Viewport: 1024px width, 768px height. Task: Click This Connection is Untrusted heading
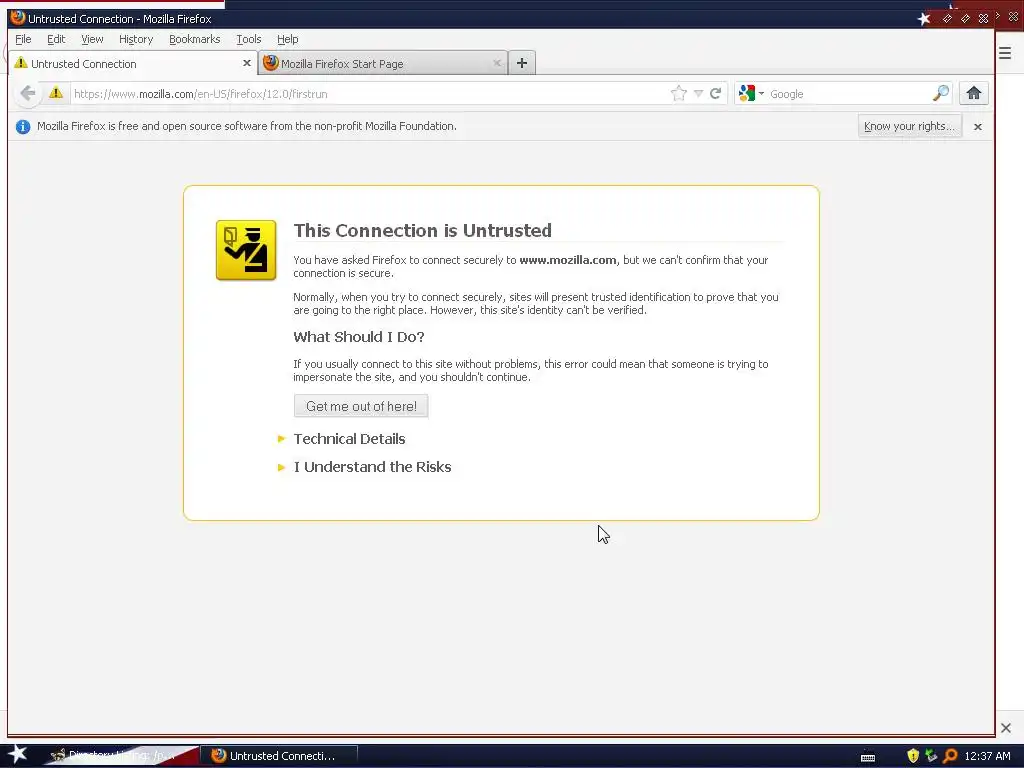click(423, 231)
